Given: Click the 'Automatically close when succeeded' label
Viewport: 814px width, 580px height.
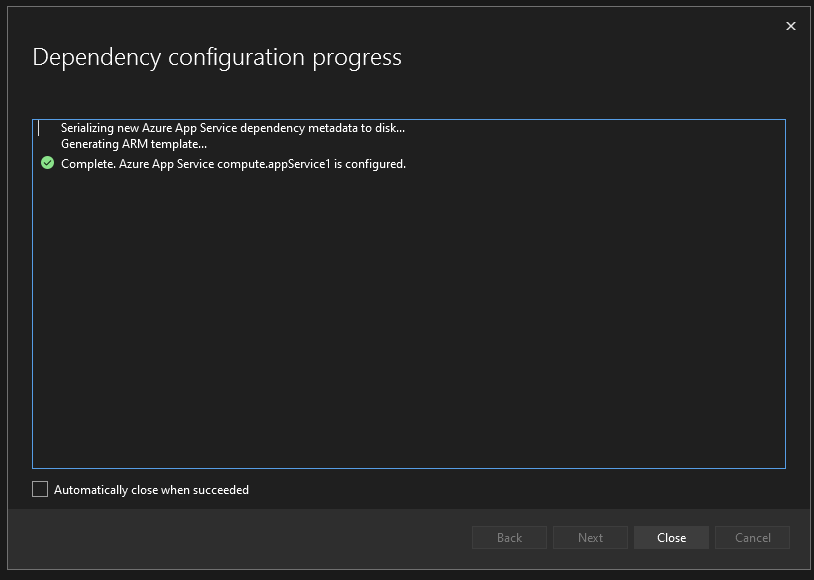Looking at the screenshot, I should (151, 490).
